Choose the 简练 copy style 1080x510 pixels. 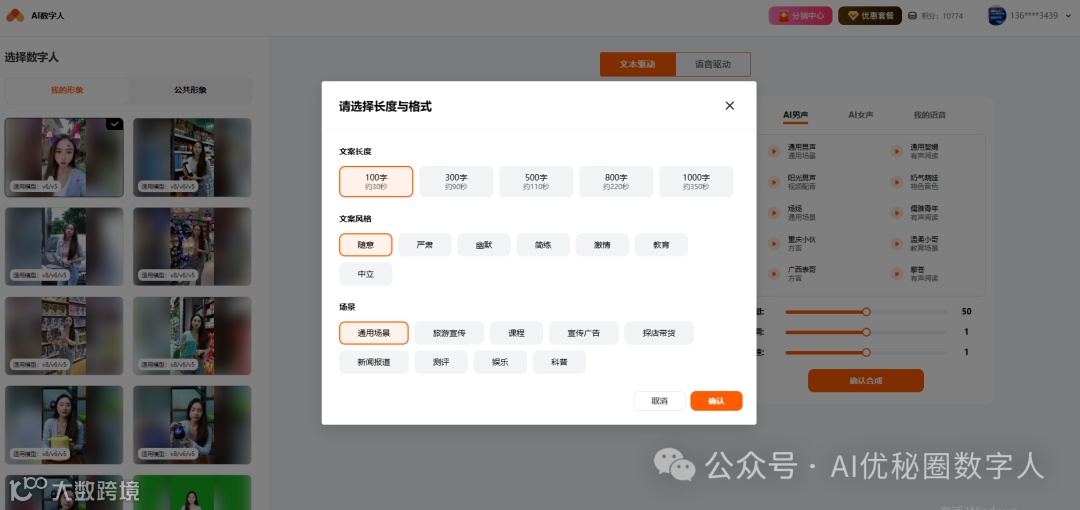(x=543, y=245)
